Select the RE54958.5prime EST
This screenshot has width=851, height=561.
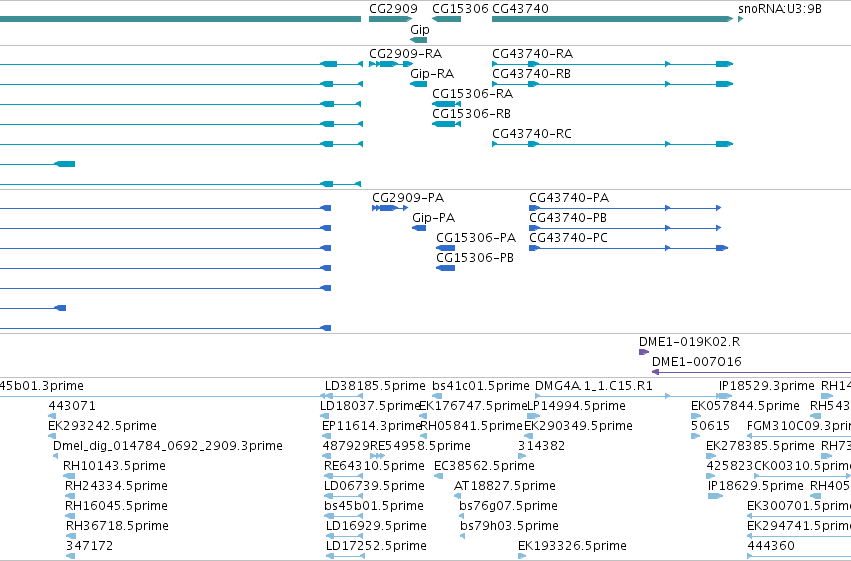[420, 446]
